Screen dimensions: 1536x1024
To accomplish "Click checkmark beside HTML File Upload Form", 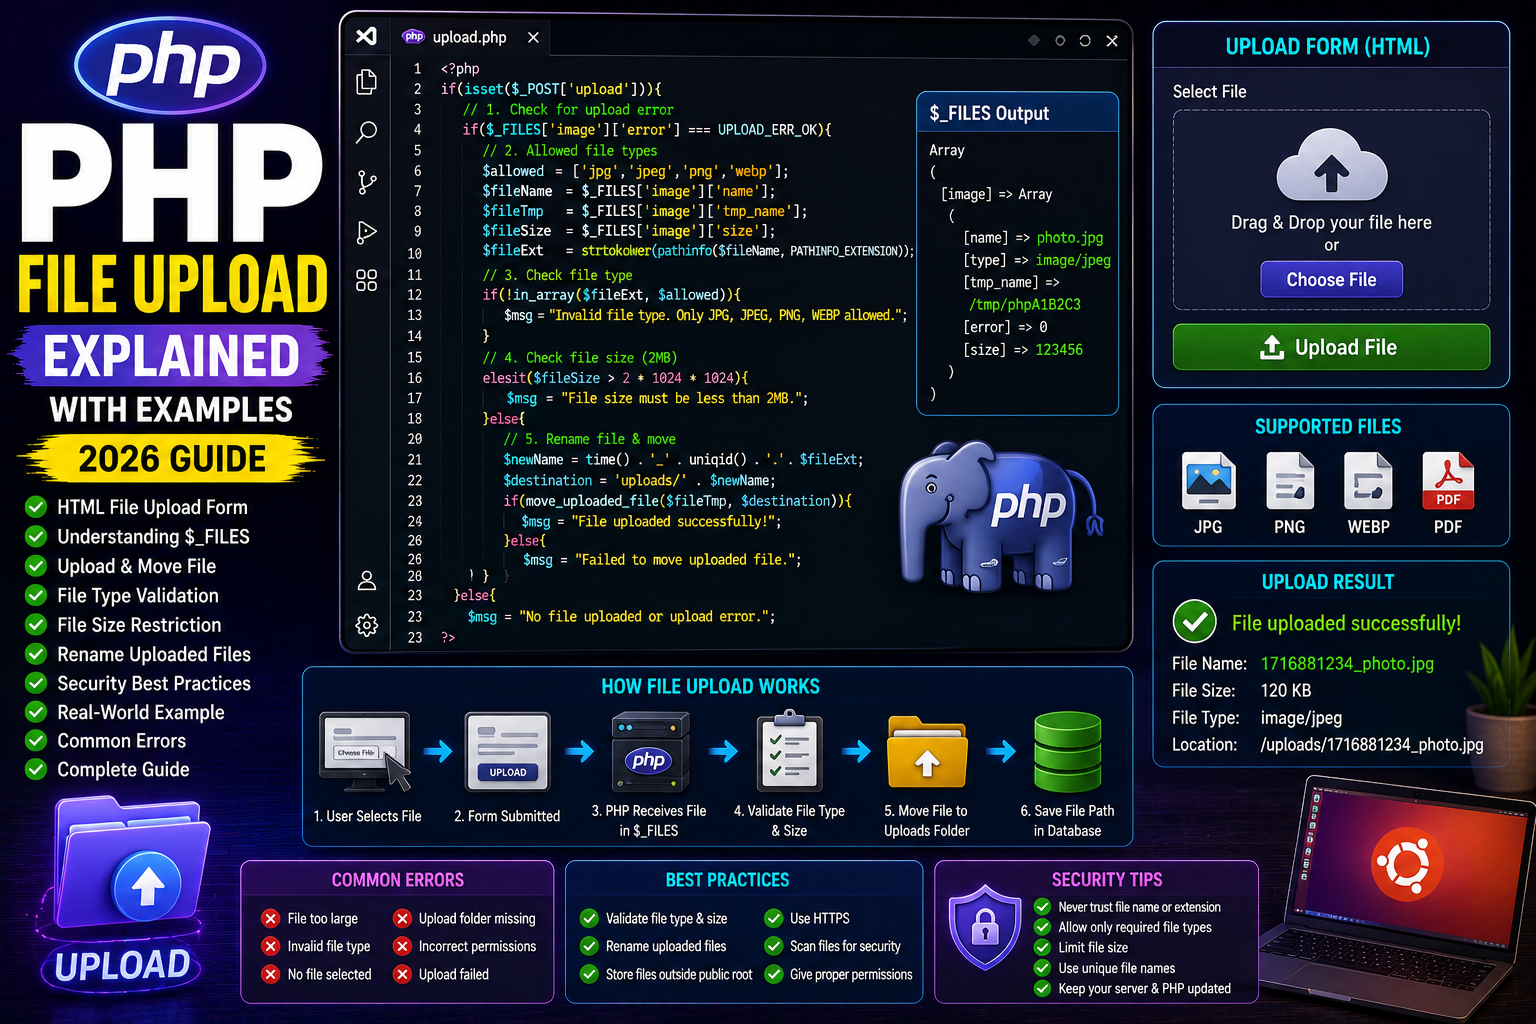I will coord(36,507).
